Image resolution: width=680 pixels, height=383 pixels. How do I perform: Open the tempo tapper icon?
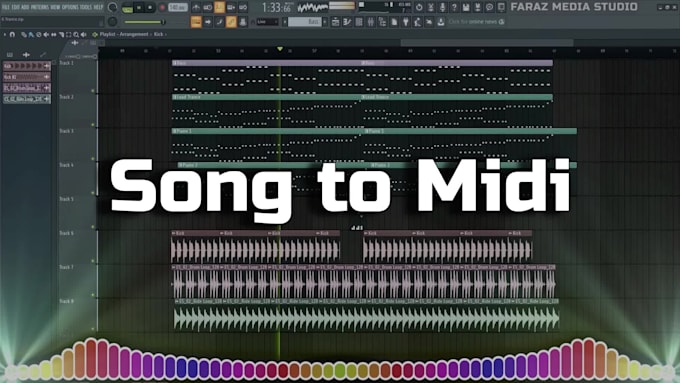coord(417,22)
